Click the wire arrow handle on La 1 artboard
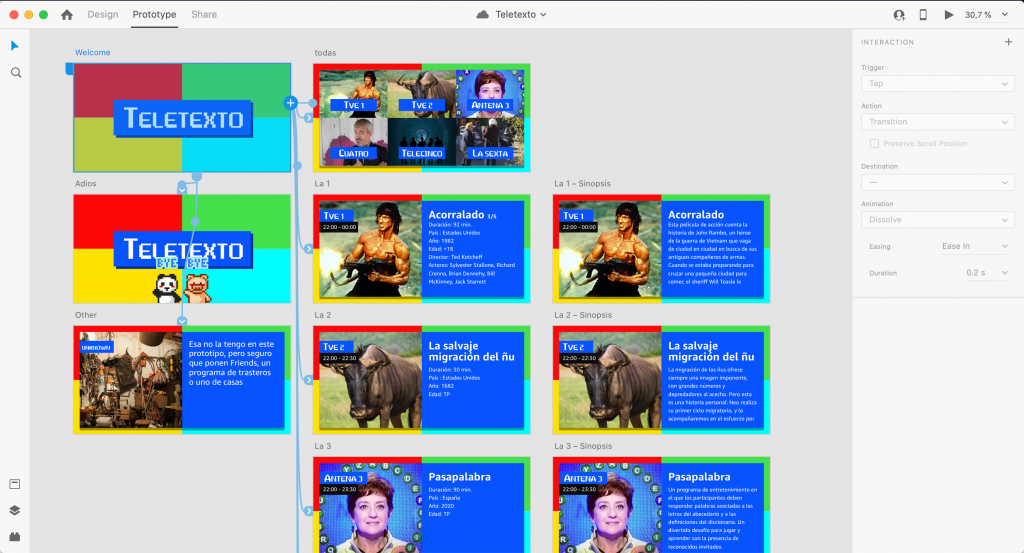The height and width of the screenshot is (553, 1024). pyautogui.click(x=308, y=249)
